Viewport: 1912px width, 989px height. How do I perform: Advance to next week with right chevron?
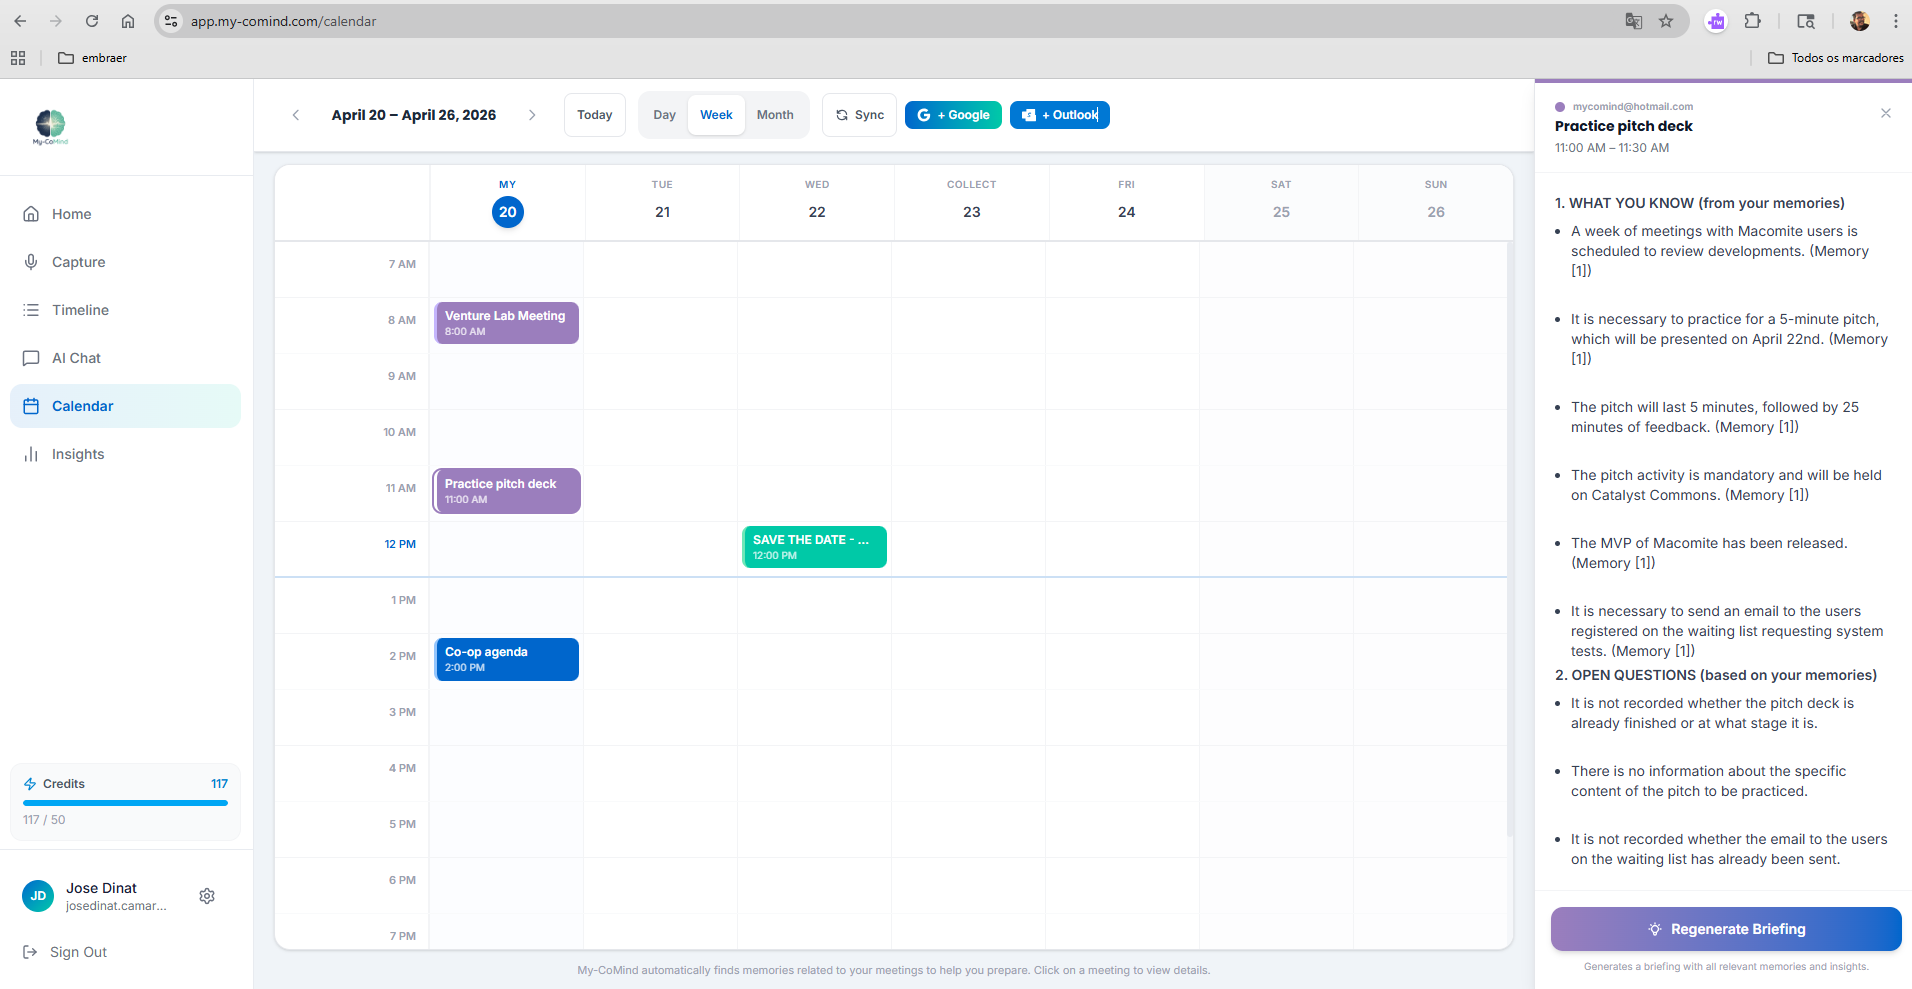(x=533, y=115)
